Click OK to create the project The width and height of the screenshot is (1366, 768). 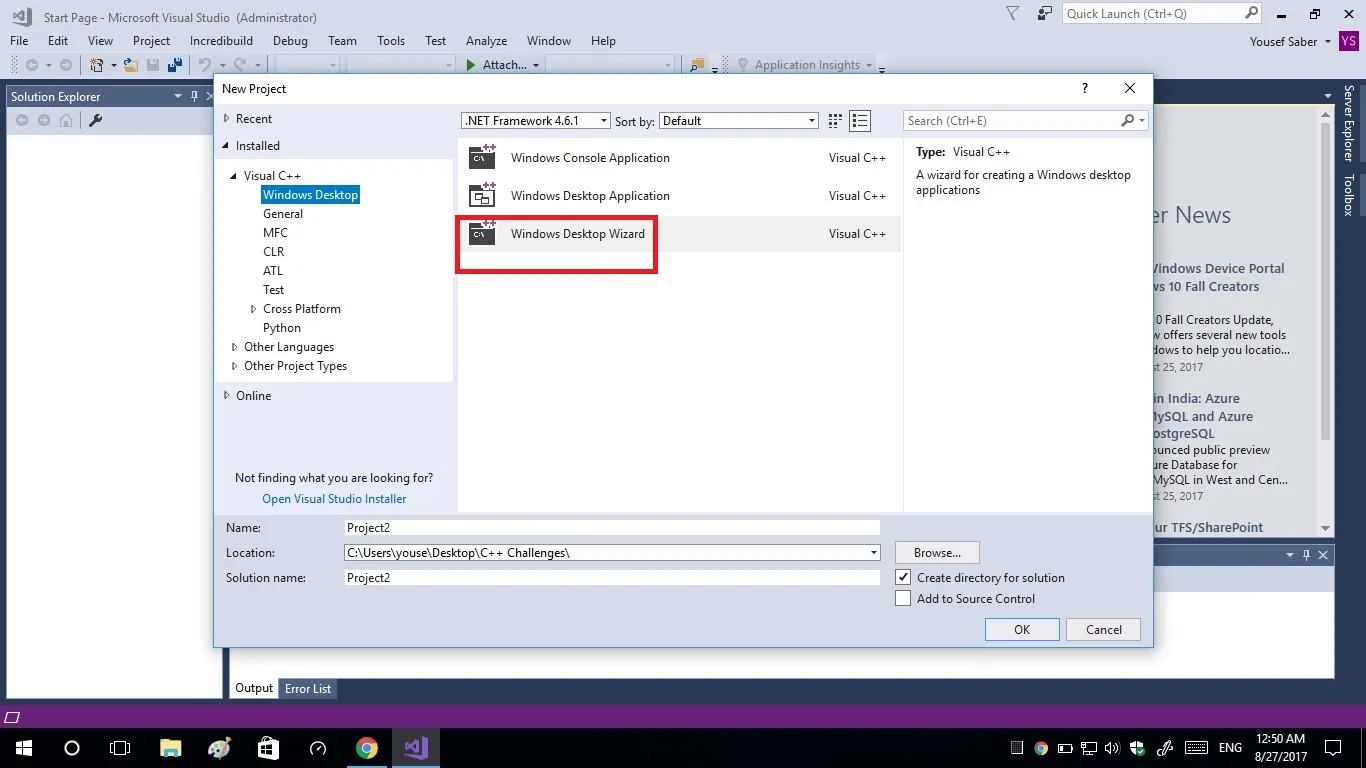(x=1022, y=629)
